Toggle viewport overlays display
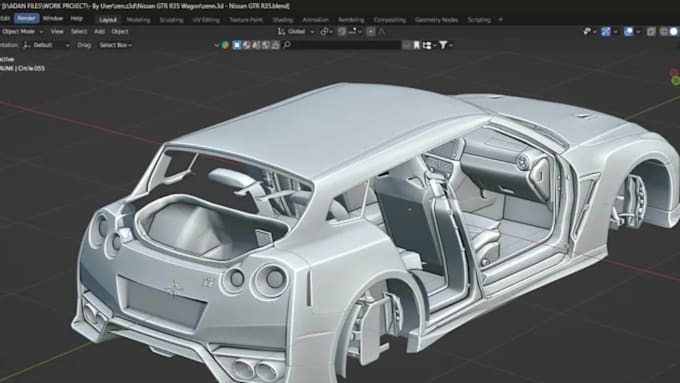The height and width of the screenshot is (383, 680). point(628,32)
